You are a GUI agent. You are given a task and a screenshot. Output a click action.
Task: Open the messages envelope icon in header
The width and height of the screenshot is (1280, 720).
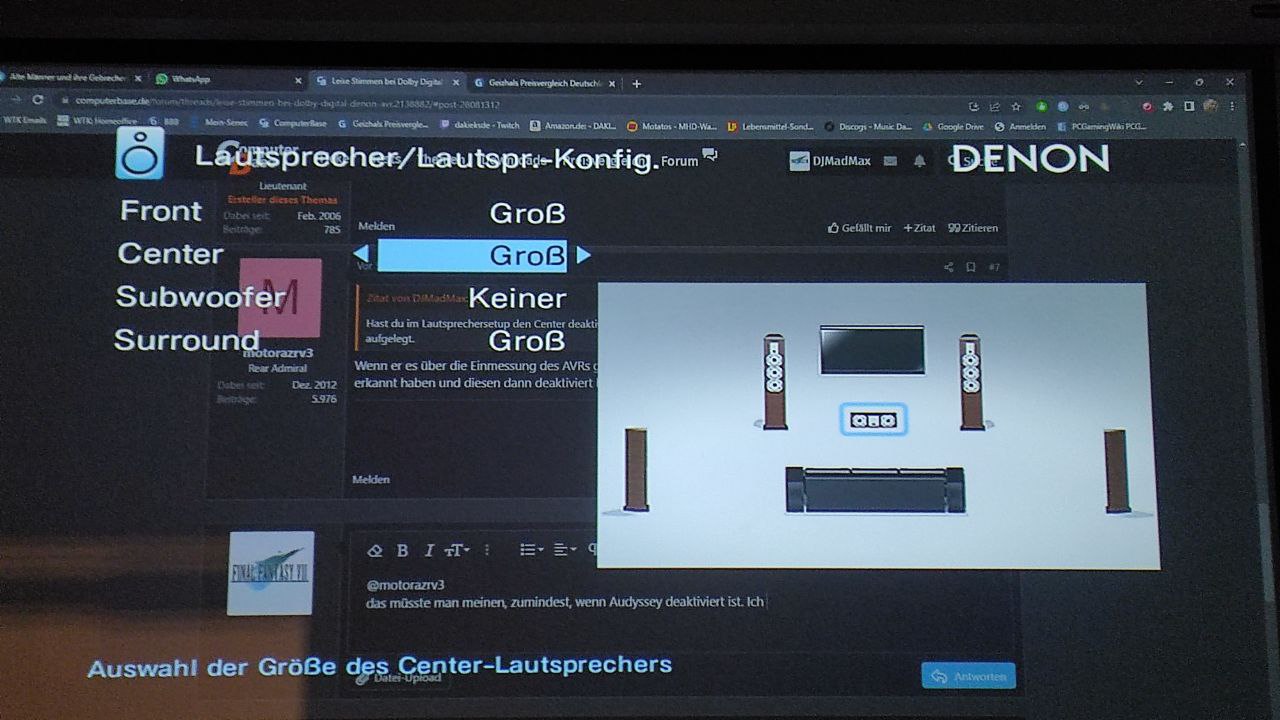click(890, 161)
